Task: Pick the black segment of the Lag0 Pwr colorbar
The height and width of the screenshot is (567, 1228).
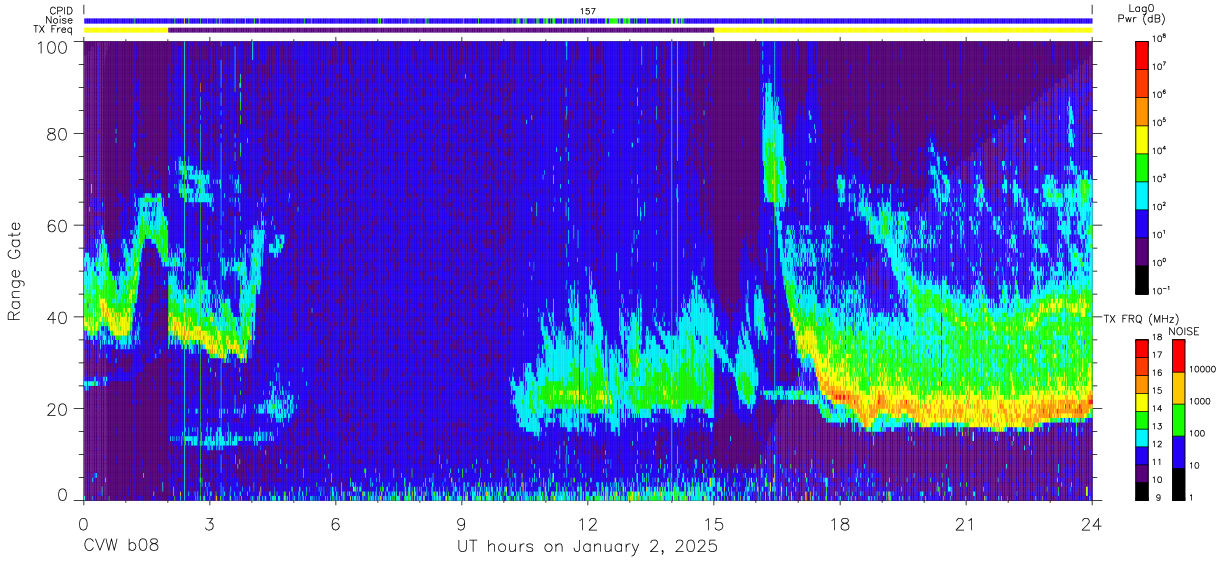Action: tap(1143, 278)
